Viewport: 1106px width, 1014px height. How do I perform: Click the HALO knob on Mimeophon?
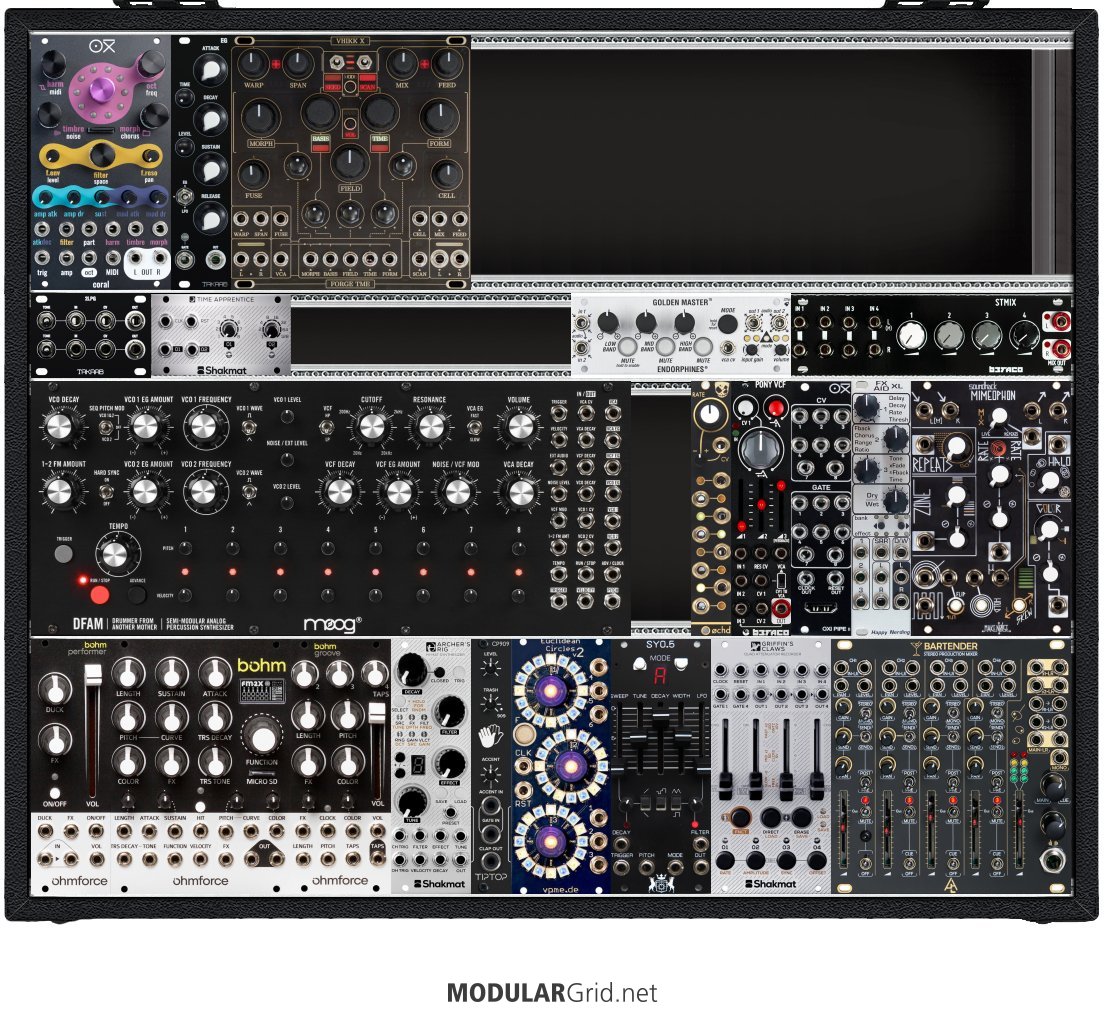(1049, 481)
